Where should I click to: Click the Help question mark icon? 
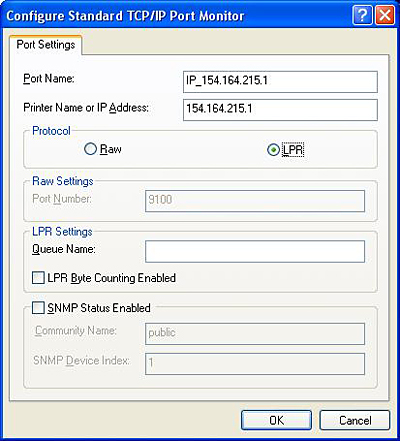(x=362, y=15)
